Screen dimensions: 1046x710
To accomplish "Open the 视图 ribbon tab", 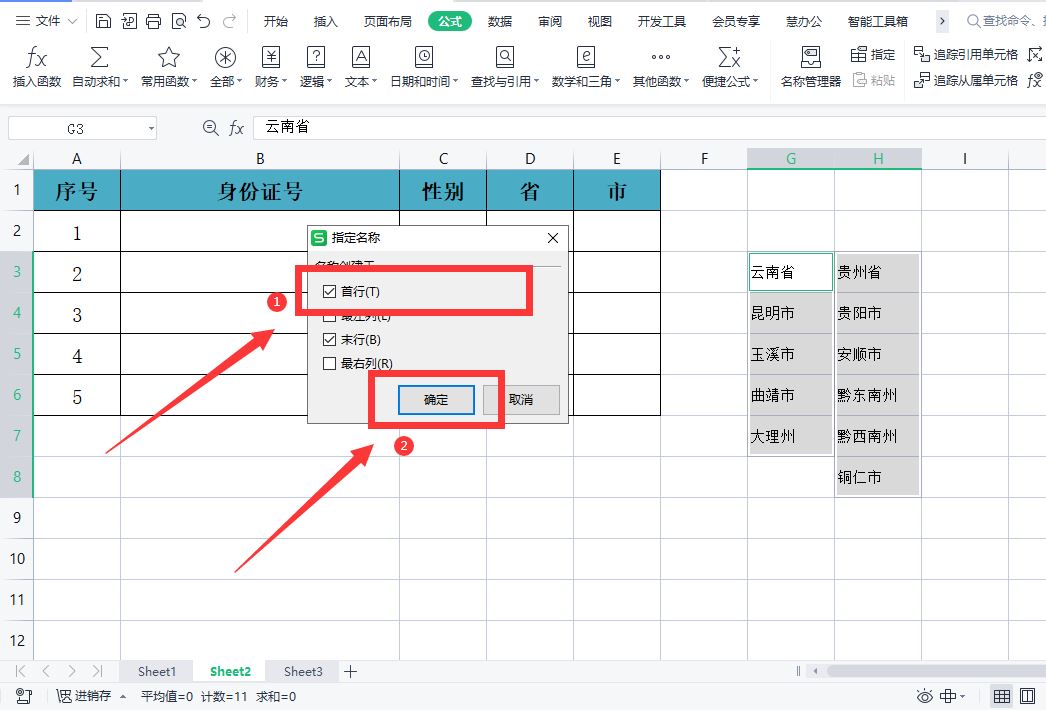I will 600,21.
